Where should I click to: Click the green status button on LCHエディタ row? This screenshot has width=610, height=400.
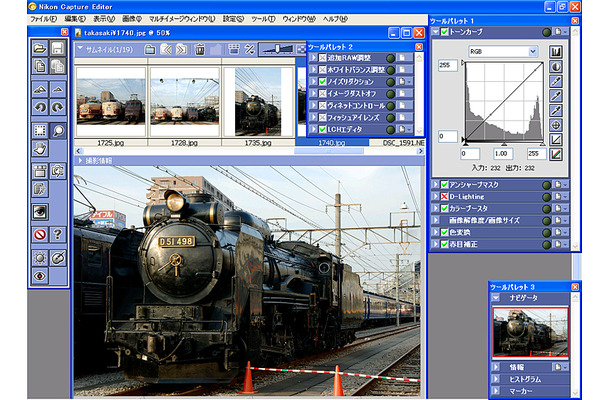tap(390, 130)
